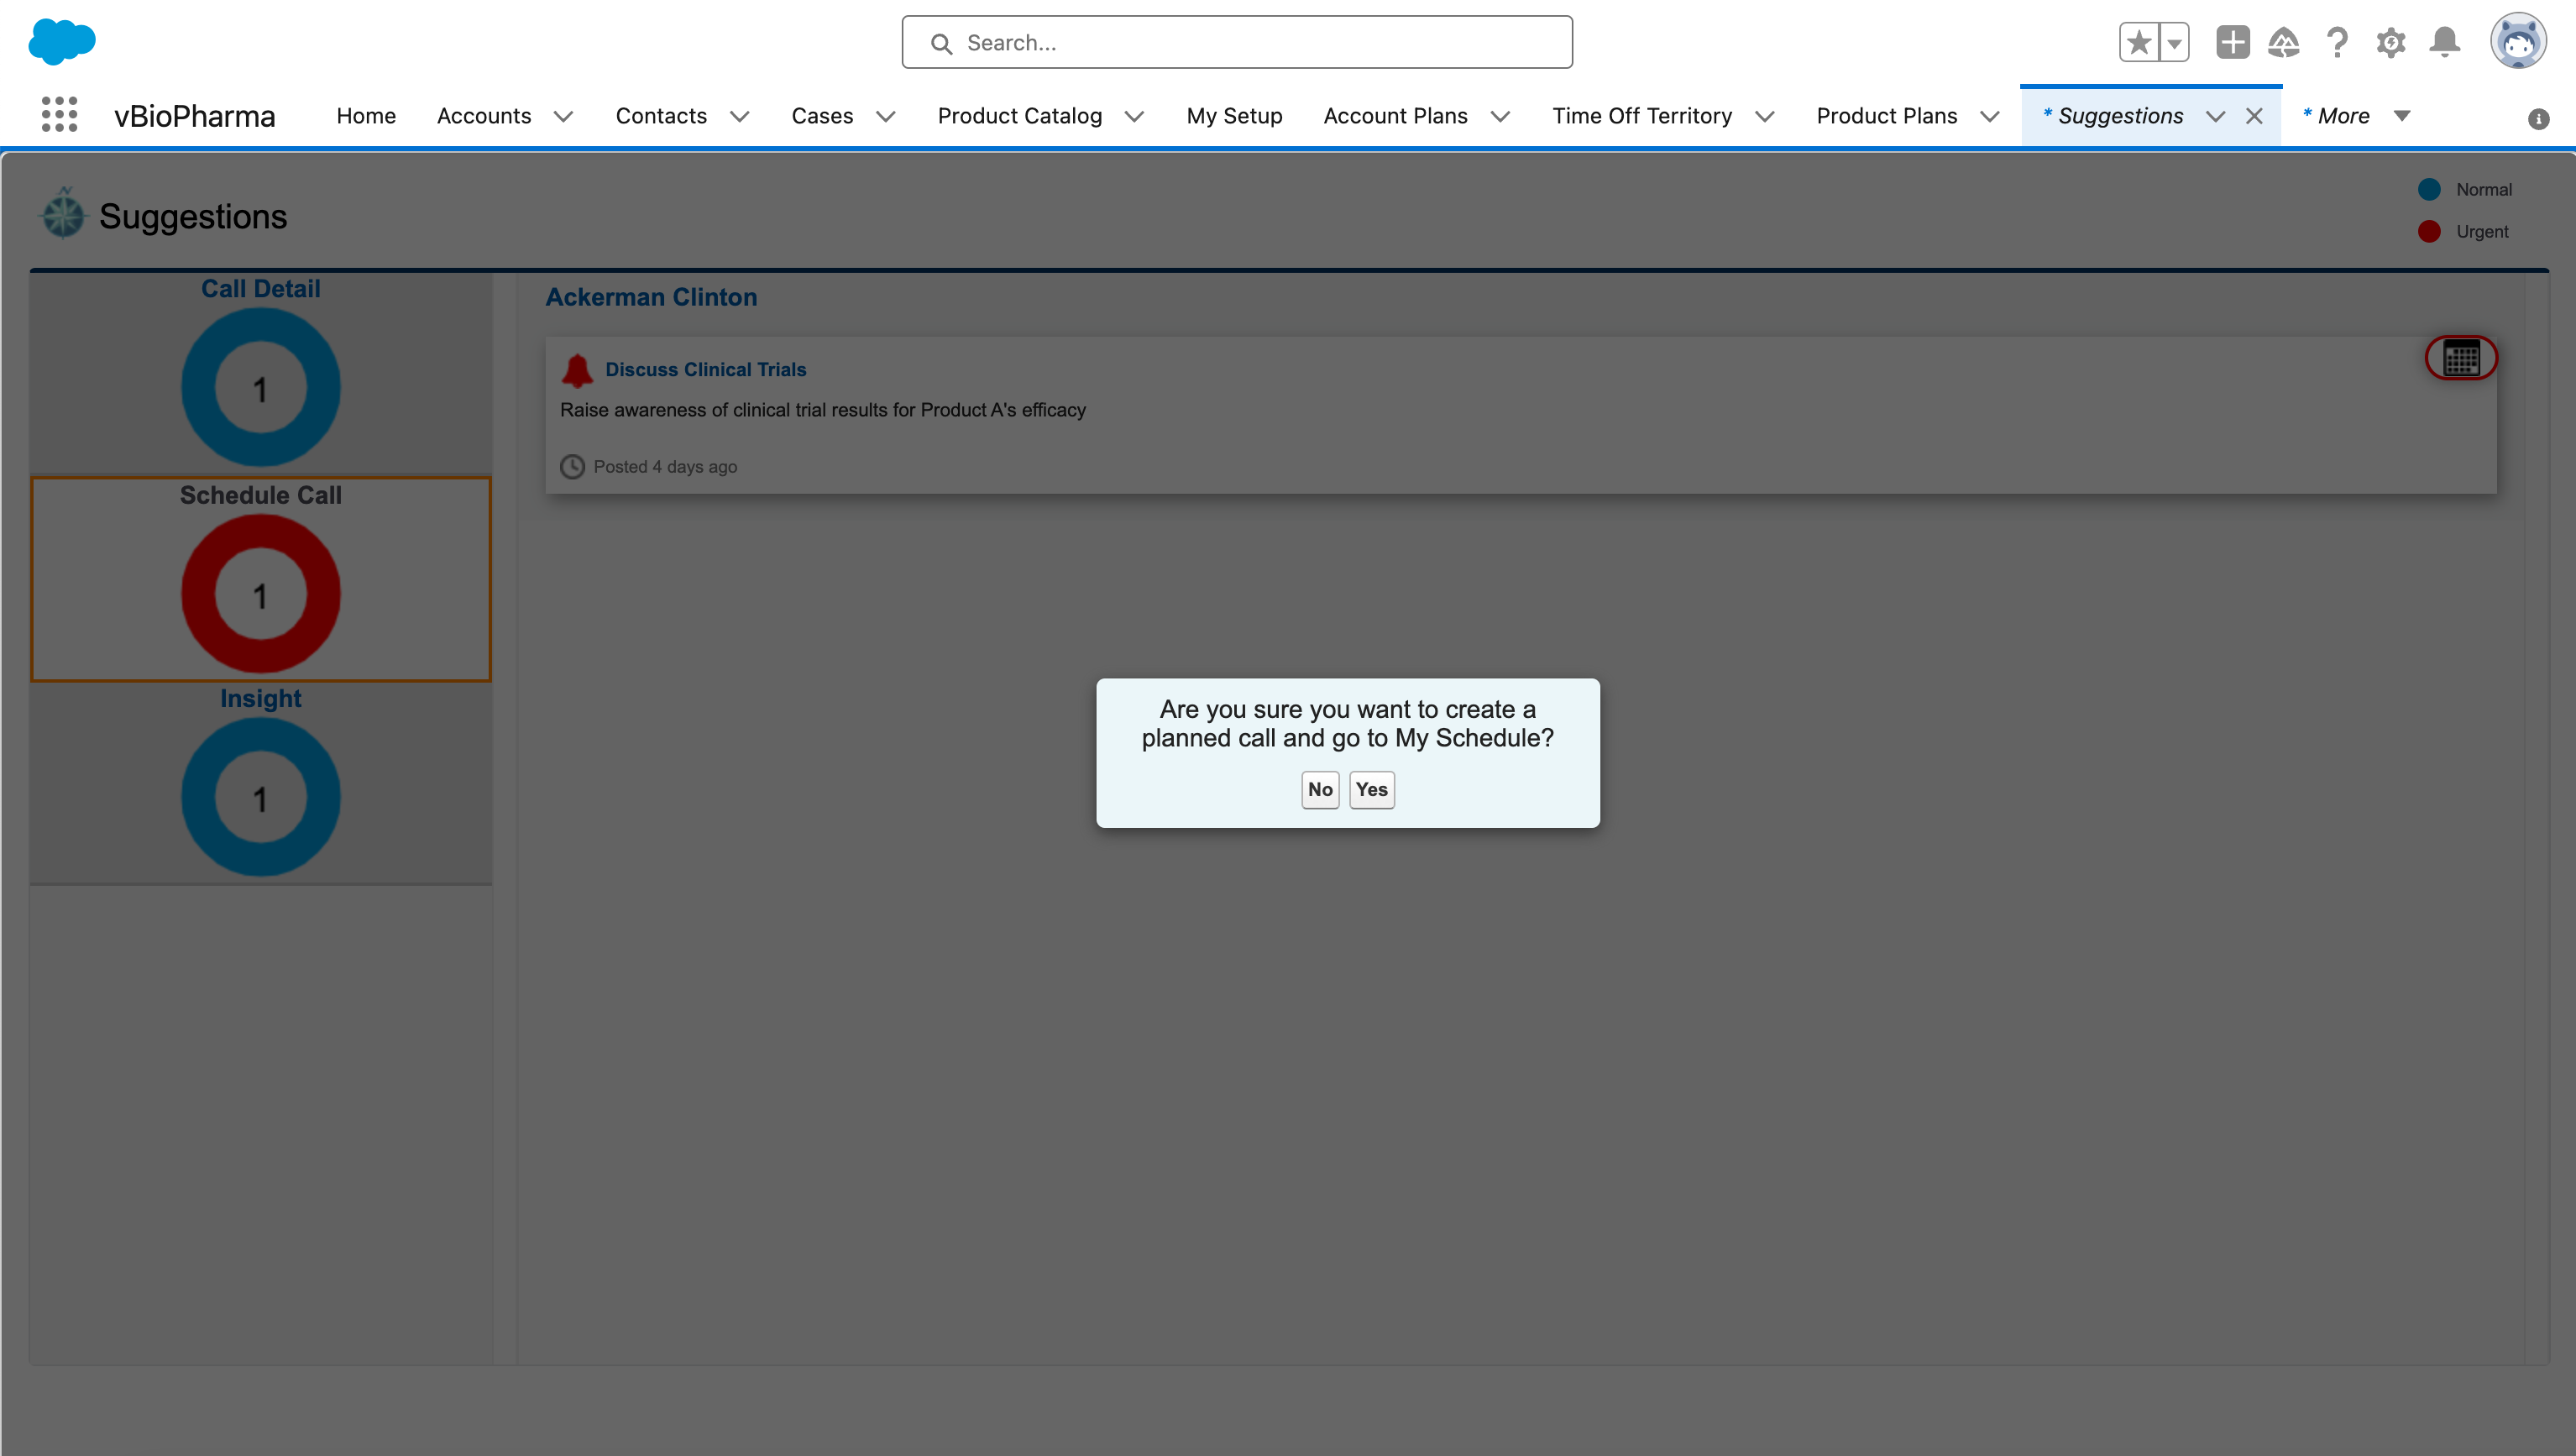This screenshot has height=1456, width=2576.
Task: Expand the More tabs dropdown
Action: (2401, 116)
